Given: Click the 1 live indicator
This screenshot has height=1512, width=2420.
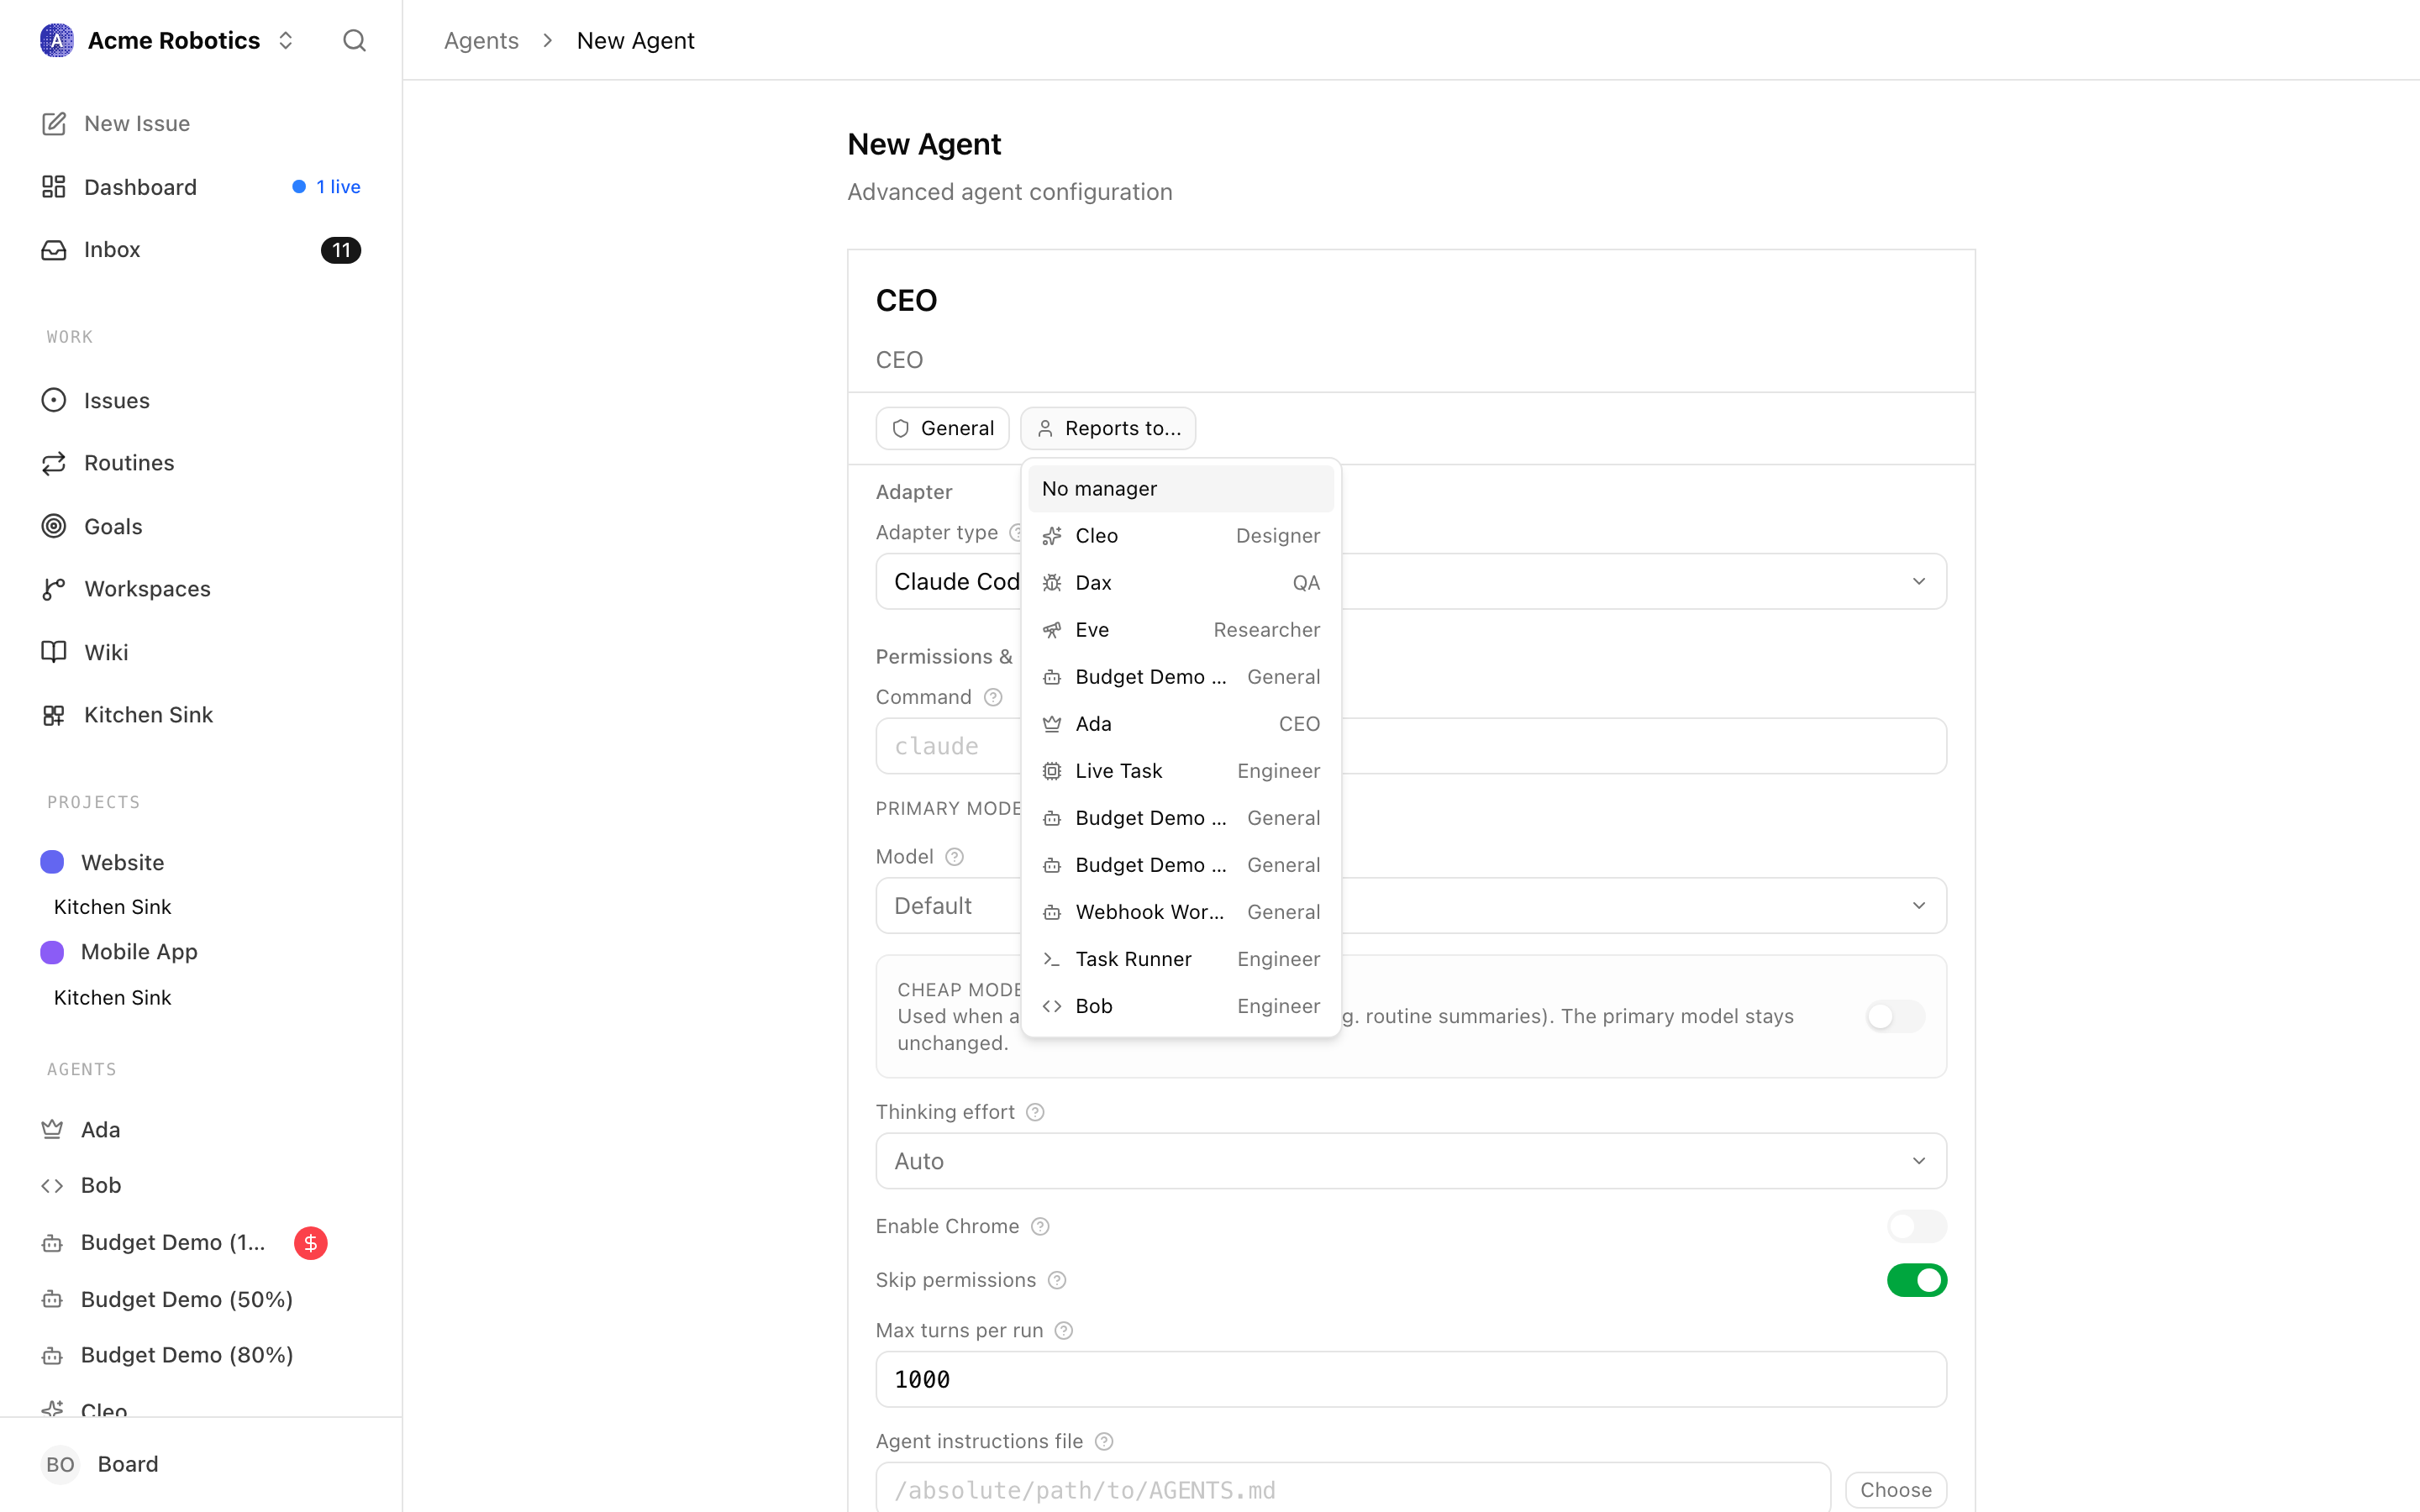Looking at the screenshot, I should [327, 187].
